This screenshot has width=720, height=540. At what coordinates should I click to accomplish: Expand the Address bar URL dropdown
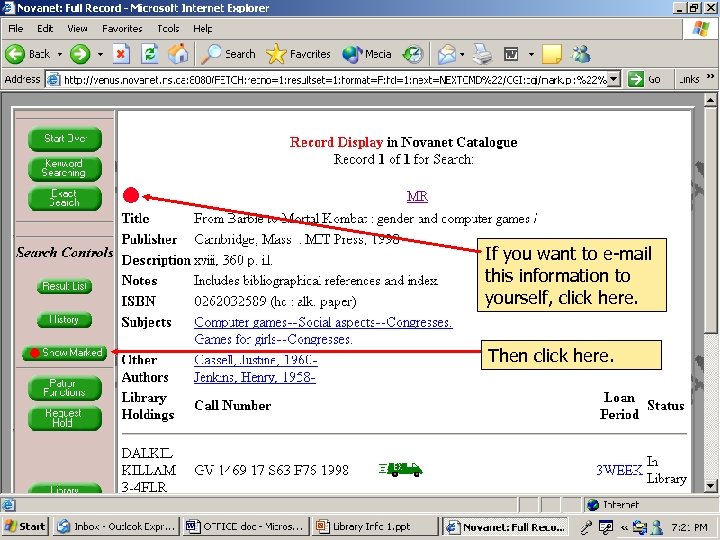[x=615, y=79]
